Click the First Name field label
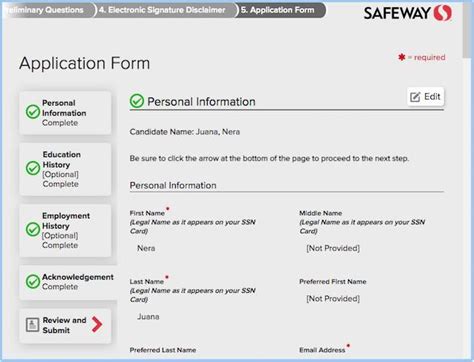 click(x=147, y=213)
